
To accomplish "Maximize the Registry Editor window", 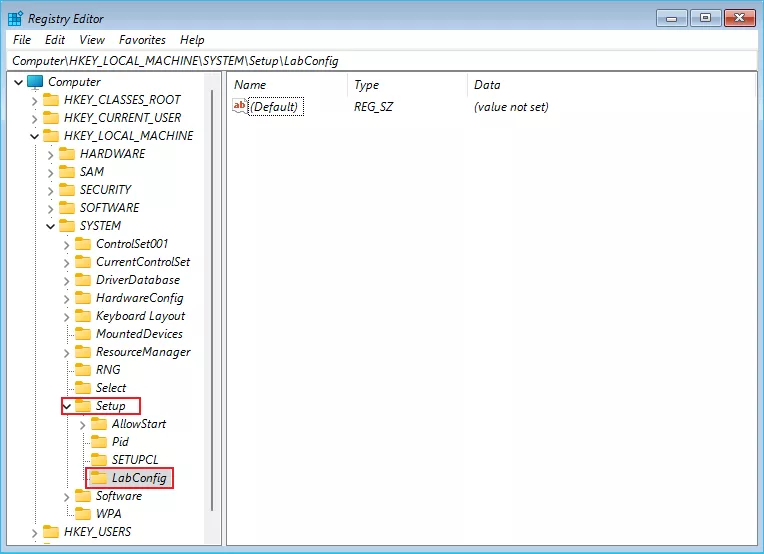I will pyautogui.click(x=705, y=19).
